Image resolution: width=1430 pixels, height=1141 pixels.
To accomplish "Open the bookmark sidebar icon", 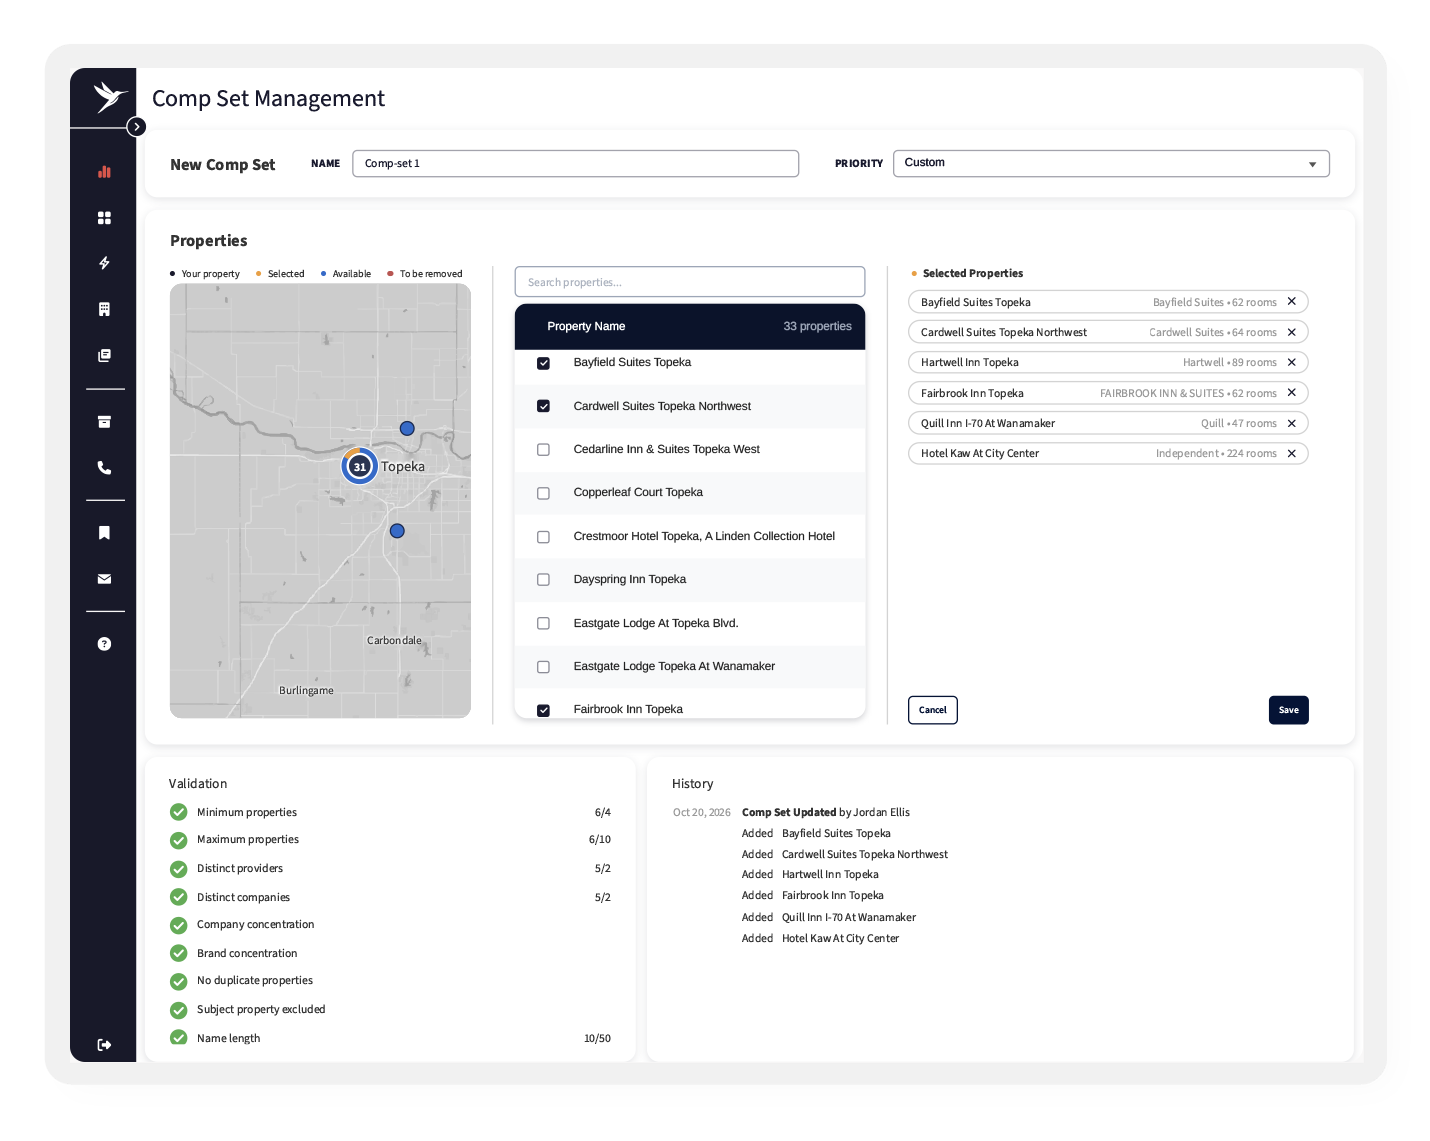I will pyautogui.click(x=104, y=533).
